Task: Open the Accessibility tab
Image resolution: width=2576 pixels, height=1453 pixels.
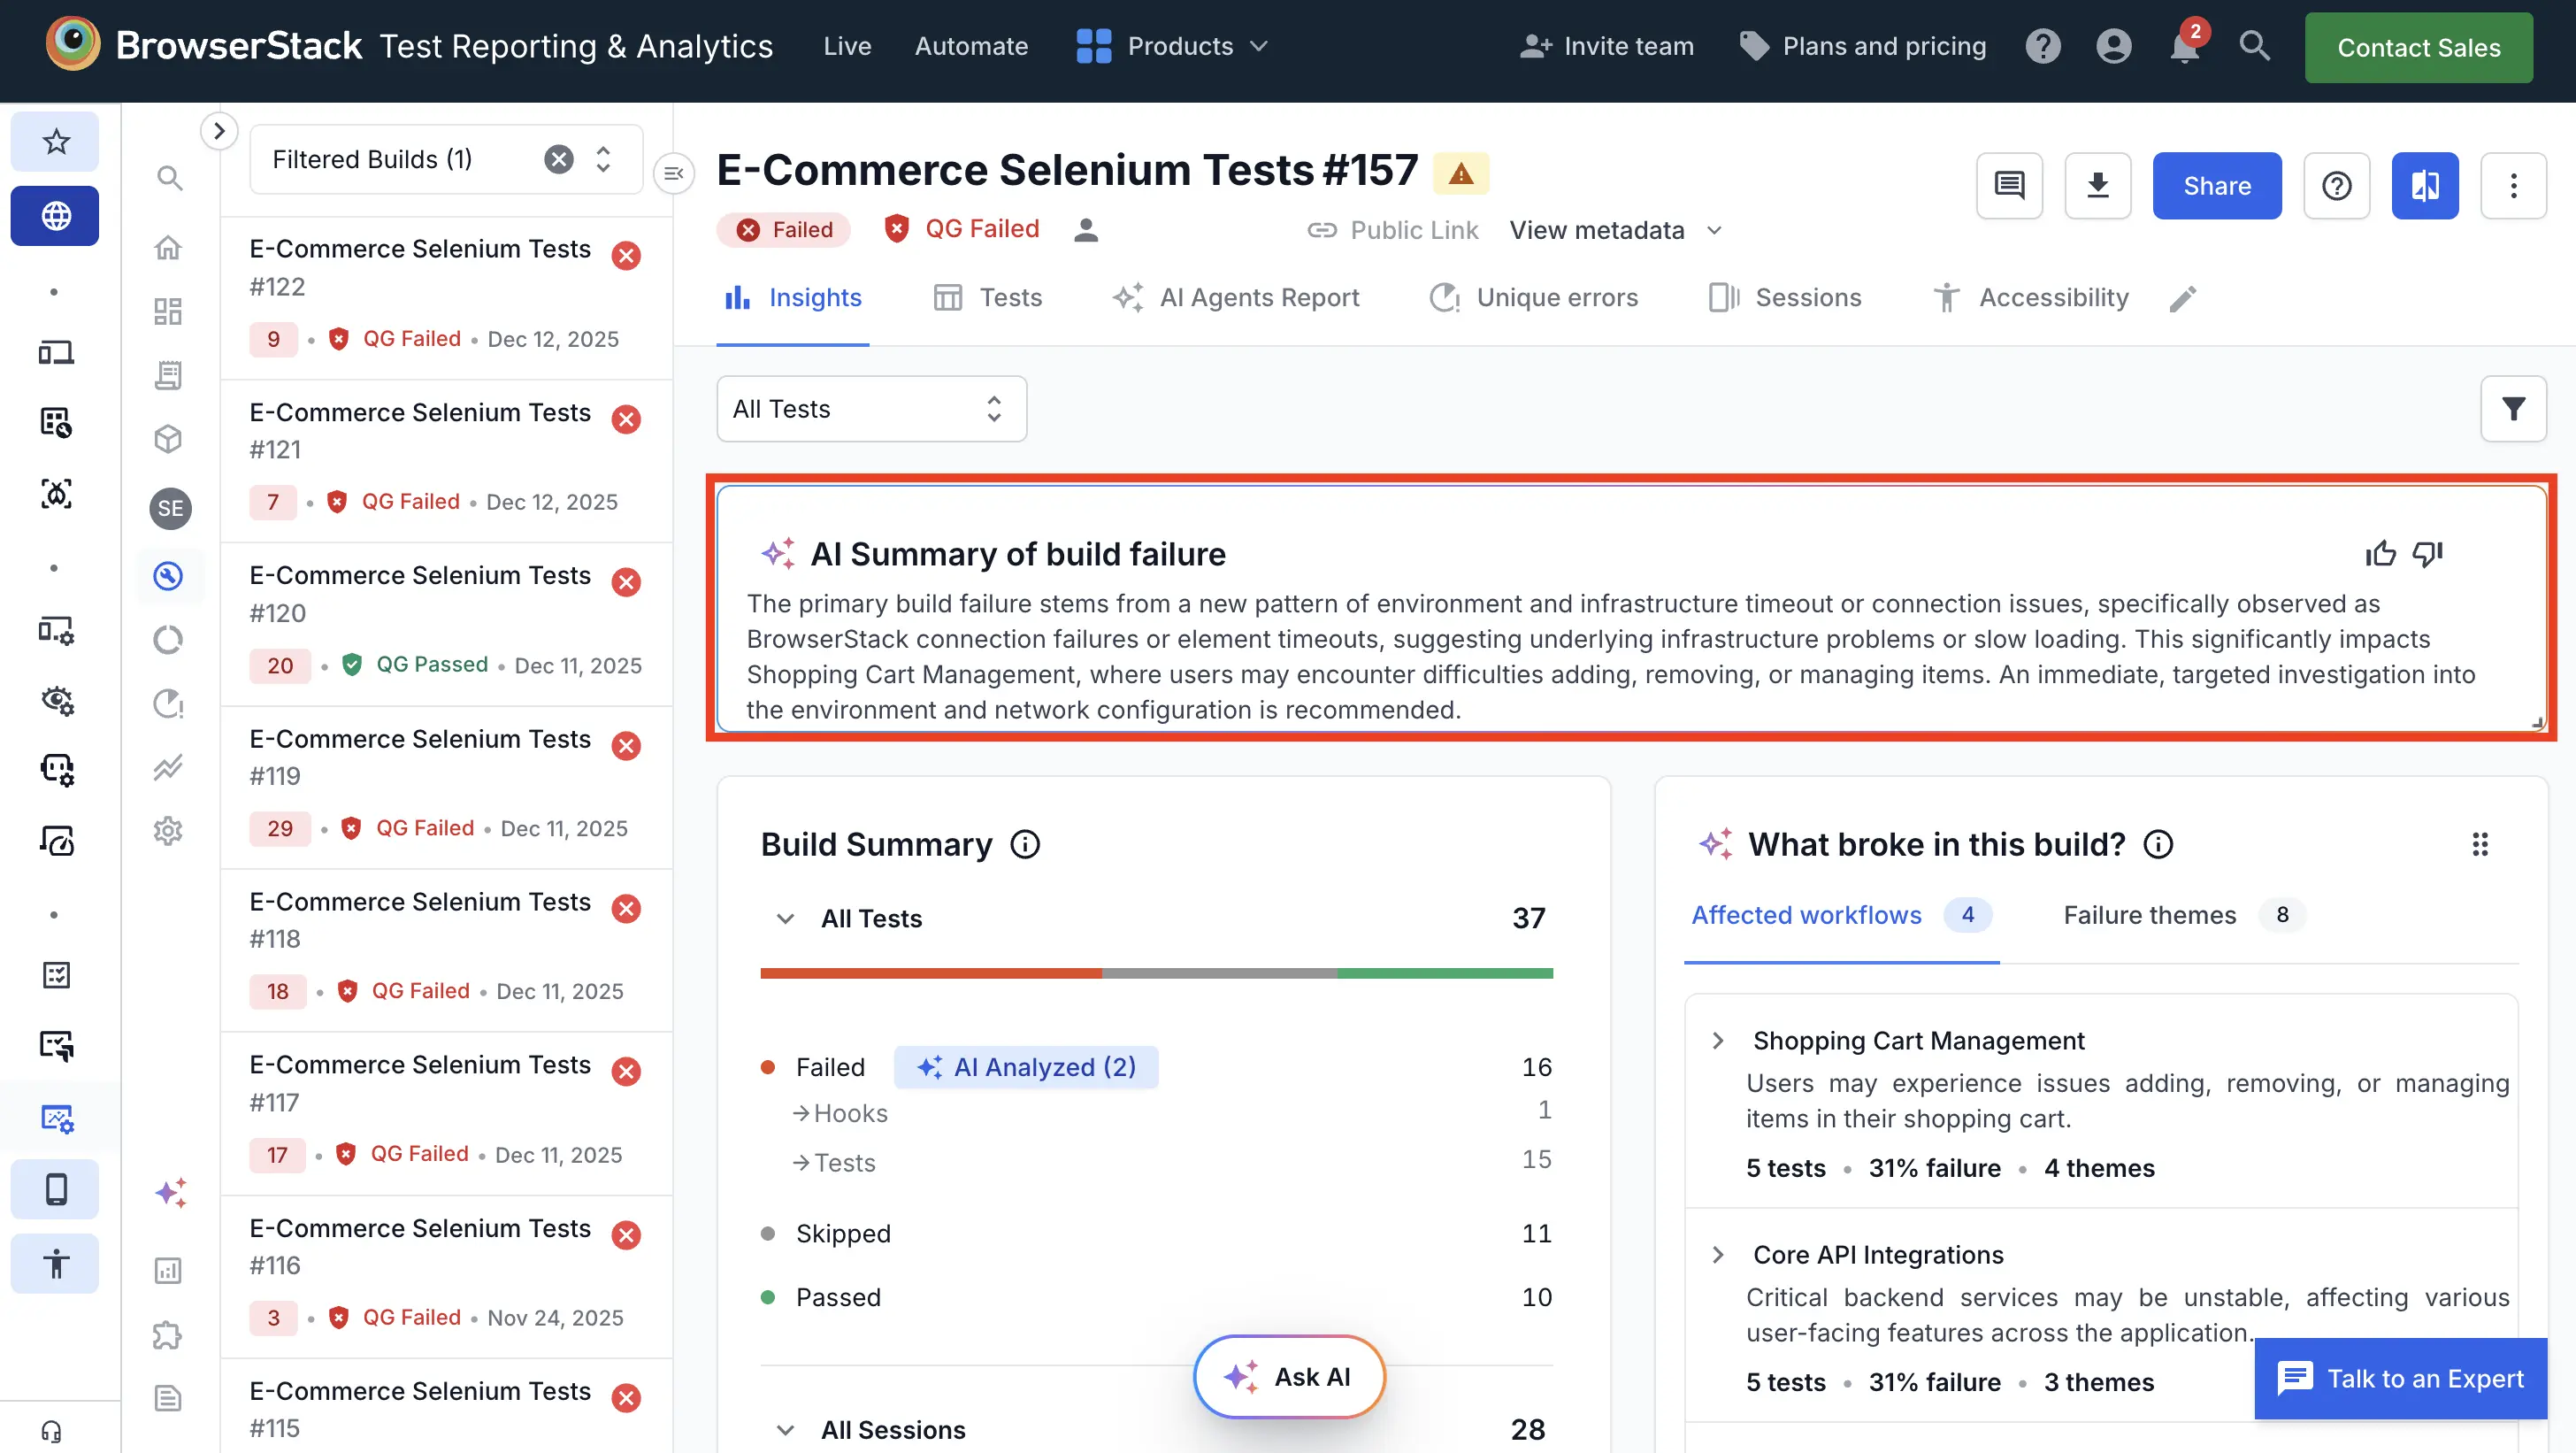Action: click(2030, 298)
